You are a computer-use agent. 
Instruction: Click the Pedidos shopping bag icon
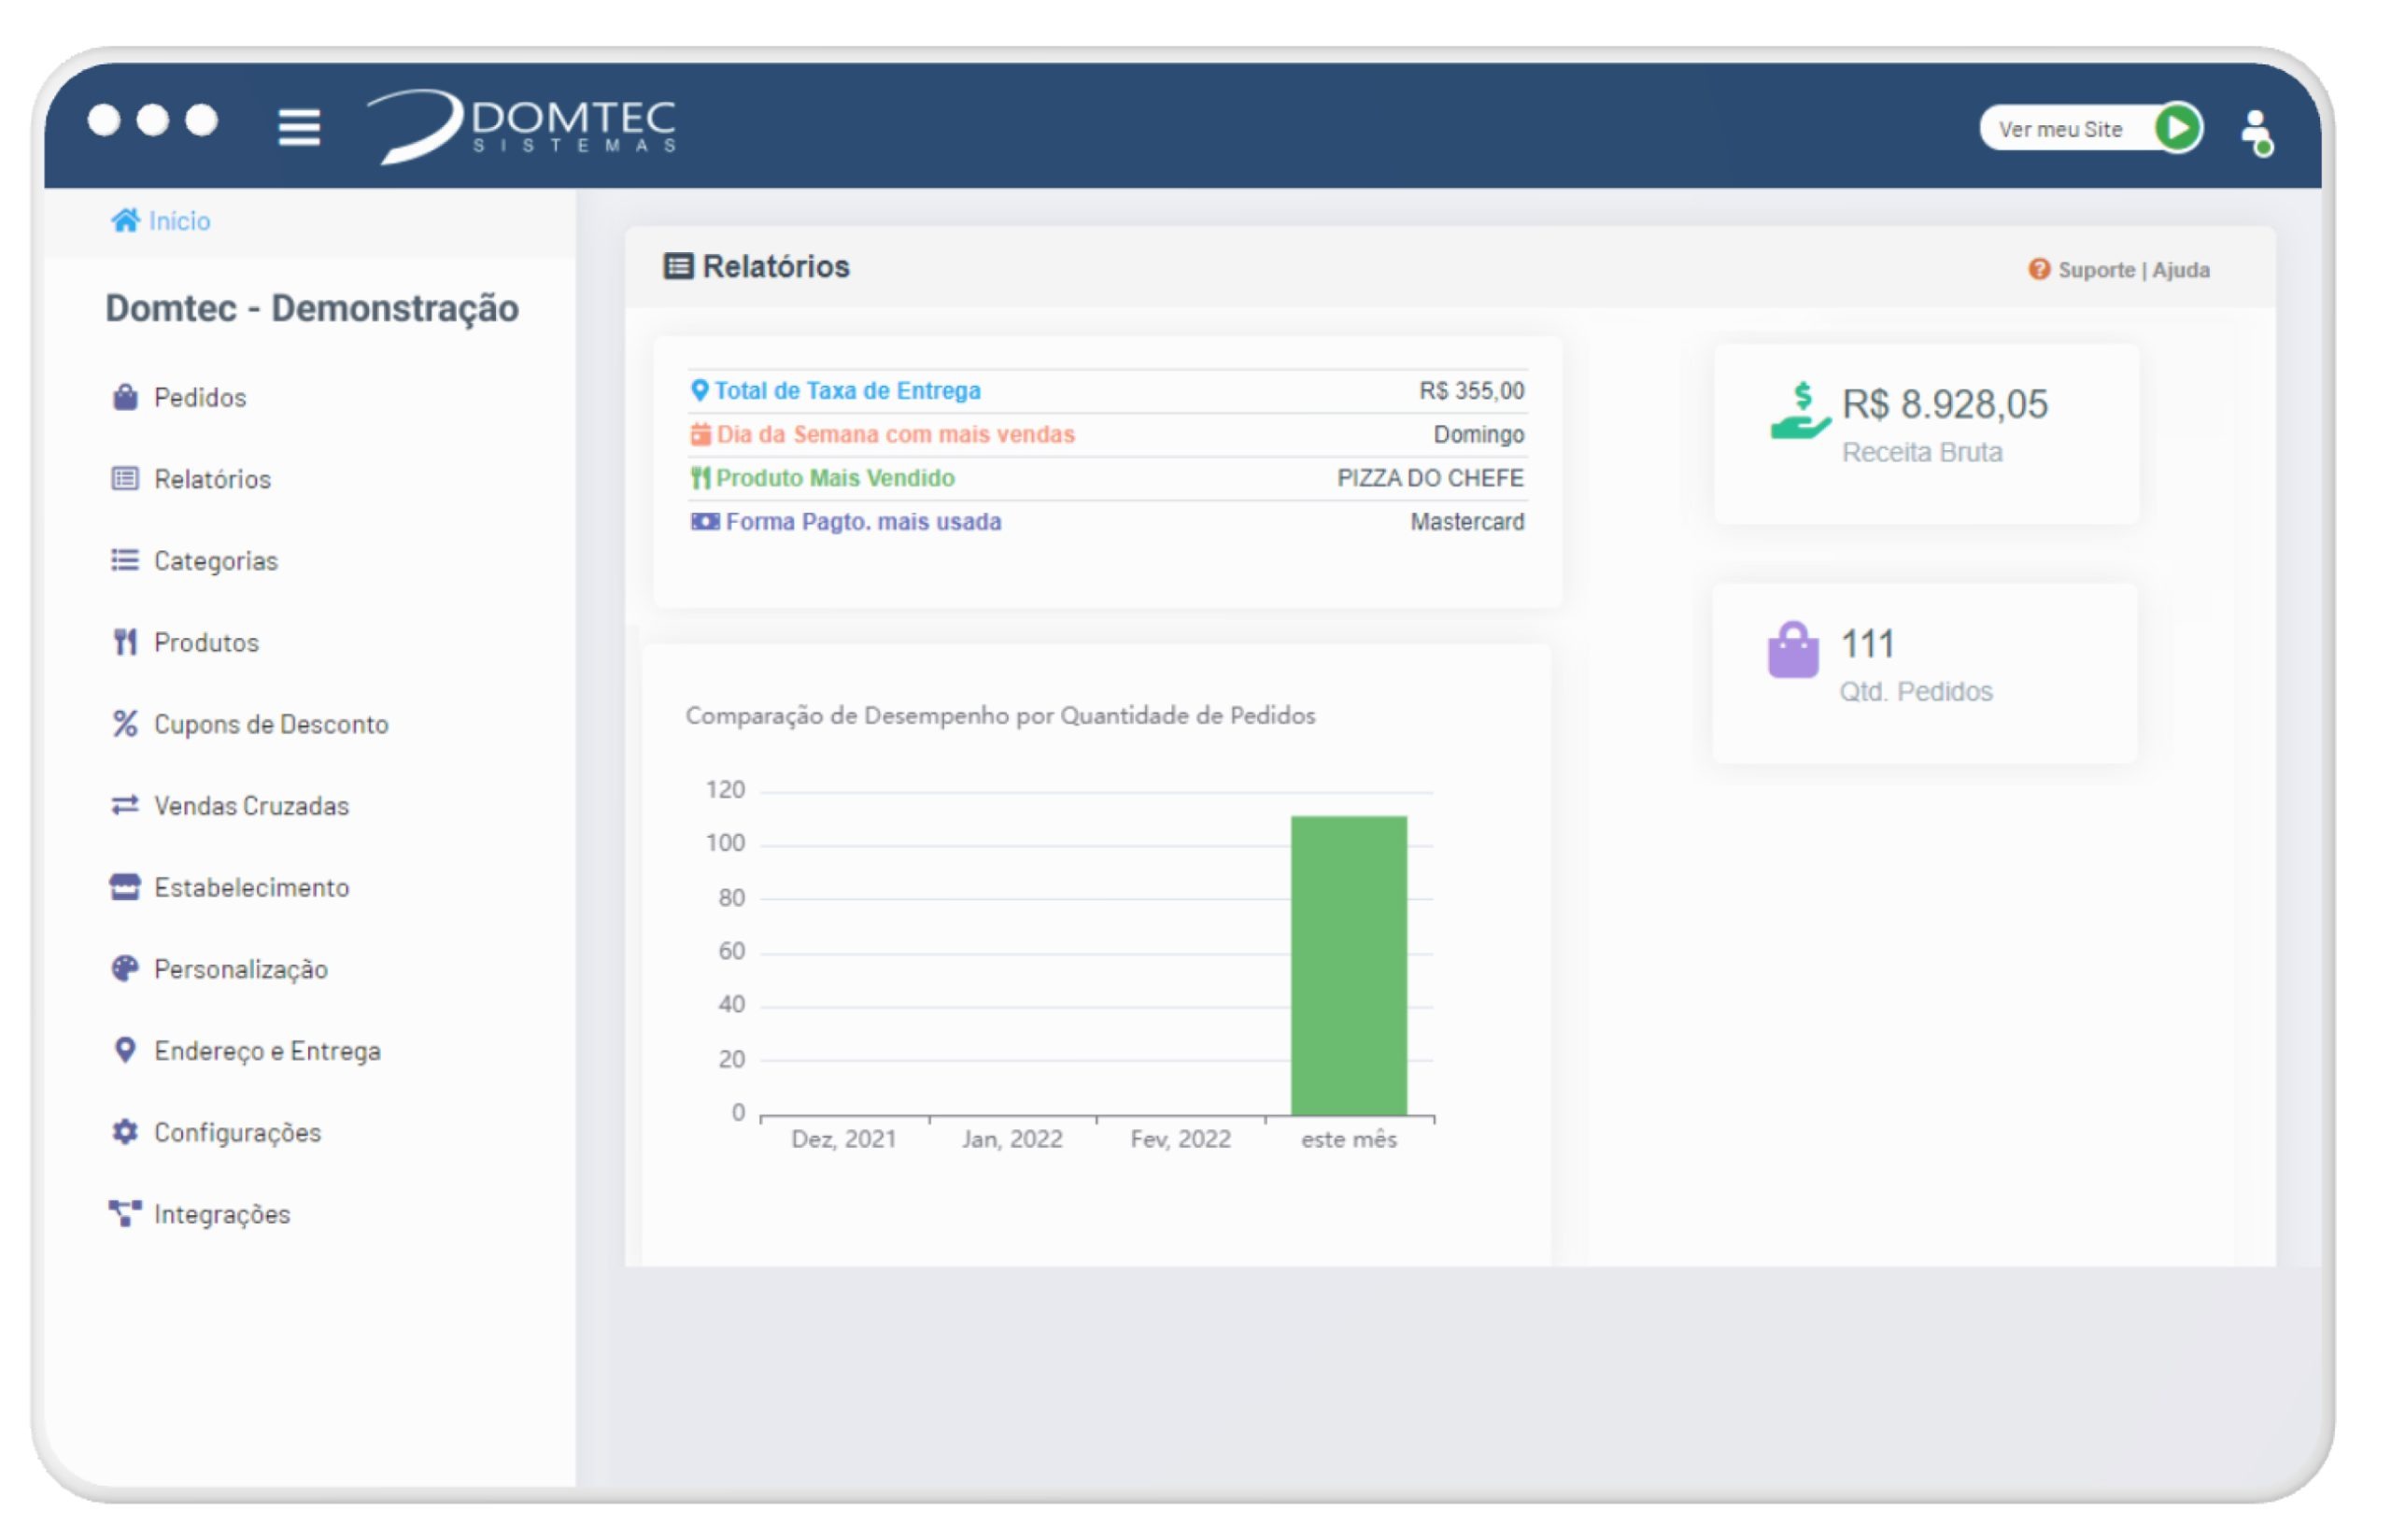[x=125, y=397]
